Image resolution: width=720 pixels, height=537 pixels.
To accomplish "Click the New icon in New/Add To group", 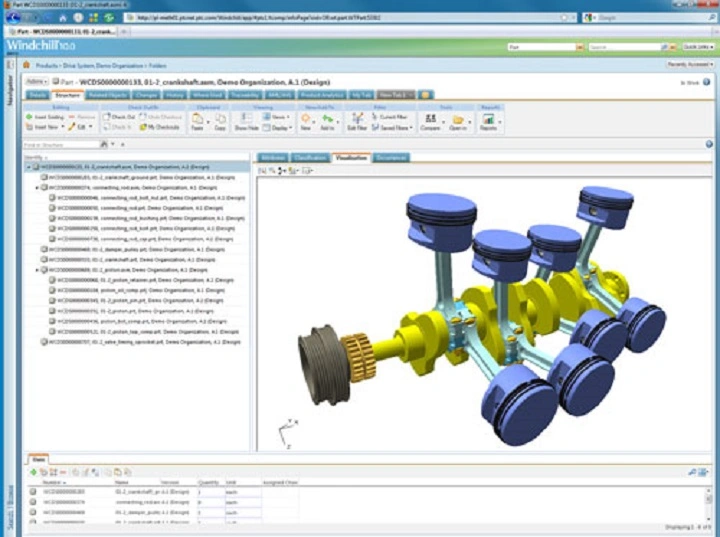I will (305, 122).
